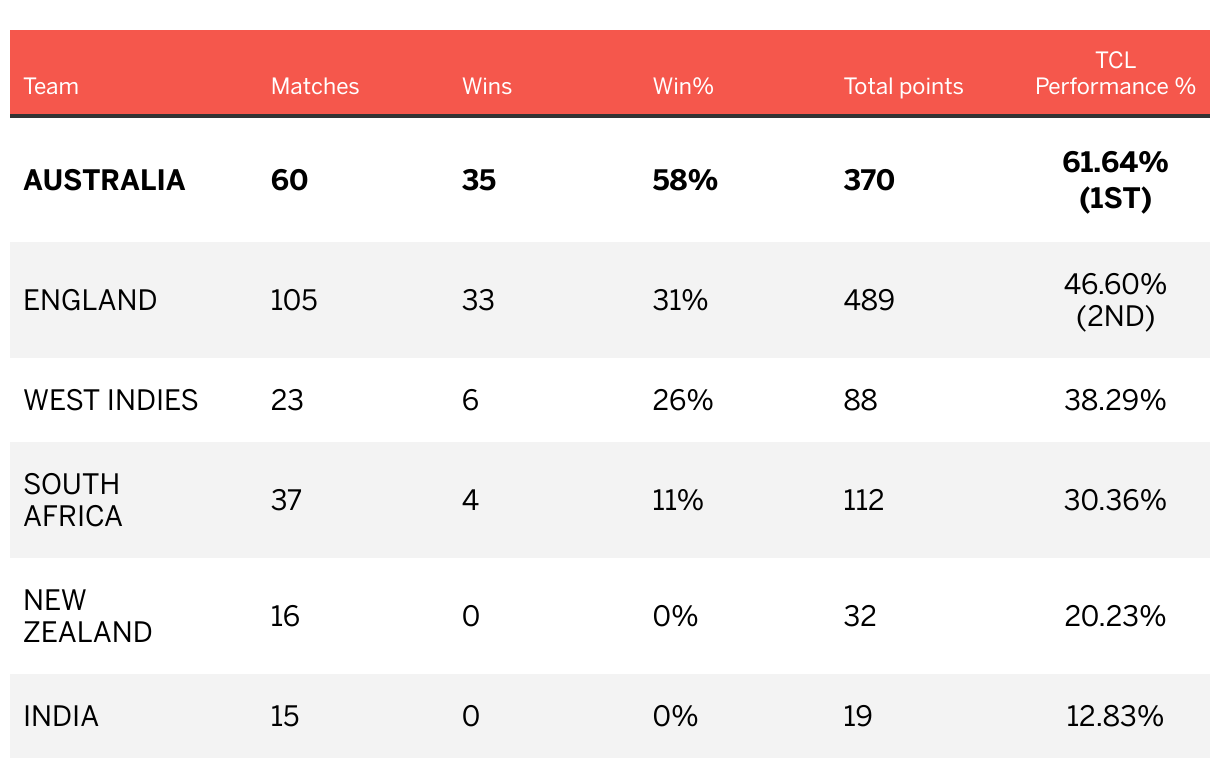Click the SOUTH AFRICA team cell

click(73, 500)
